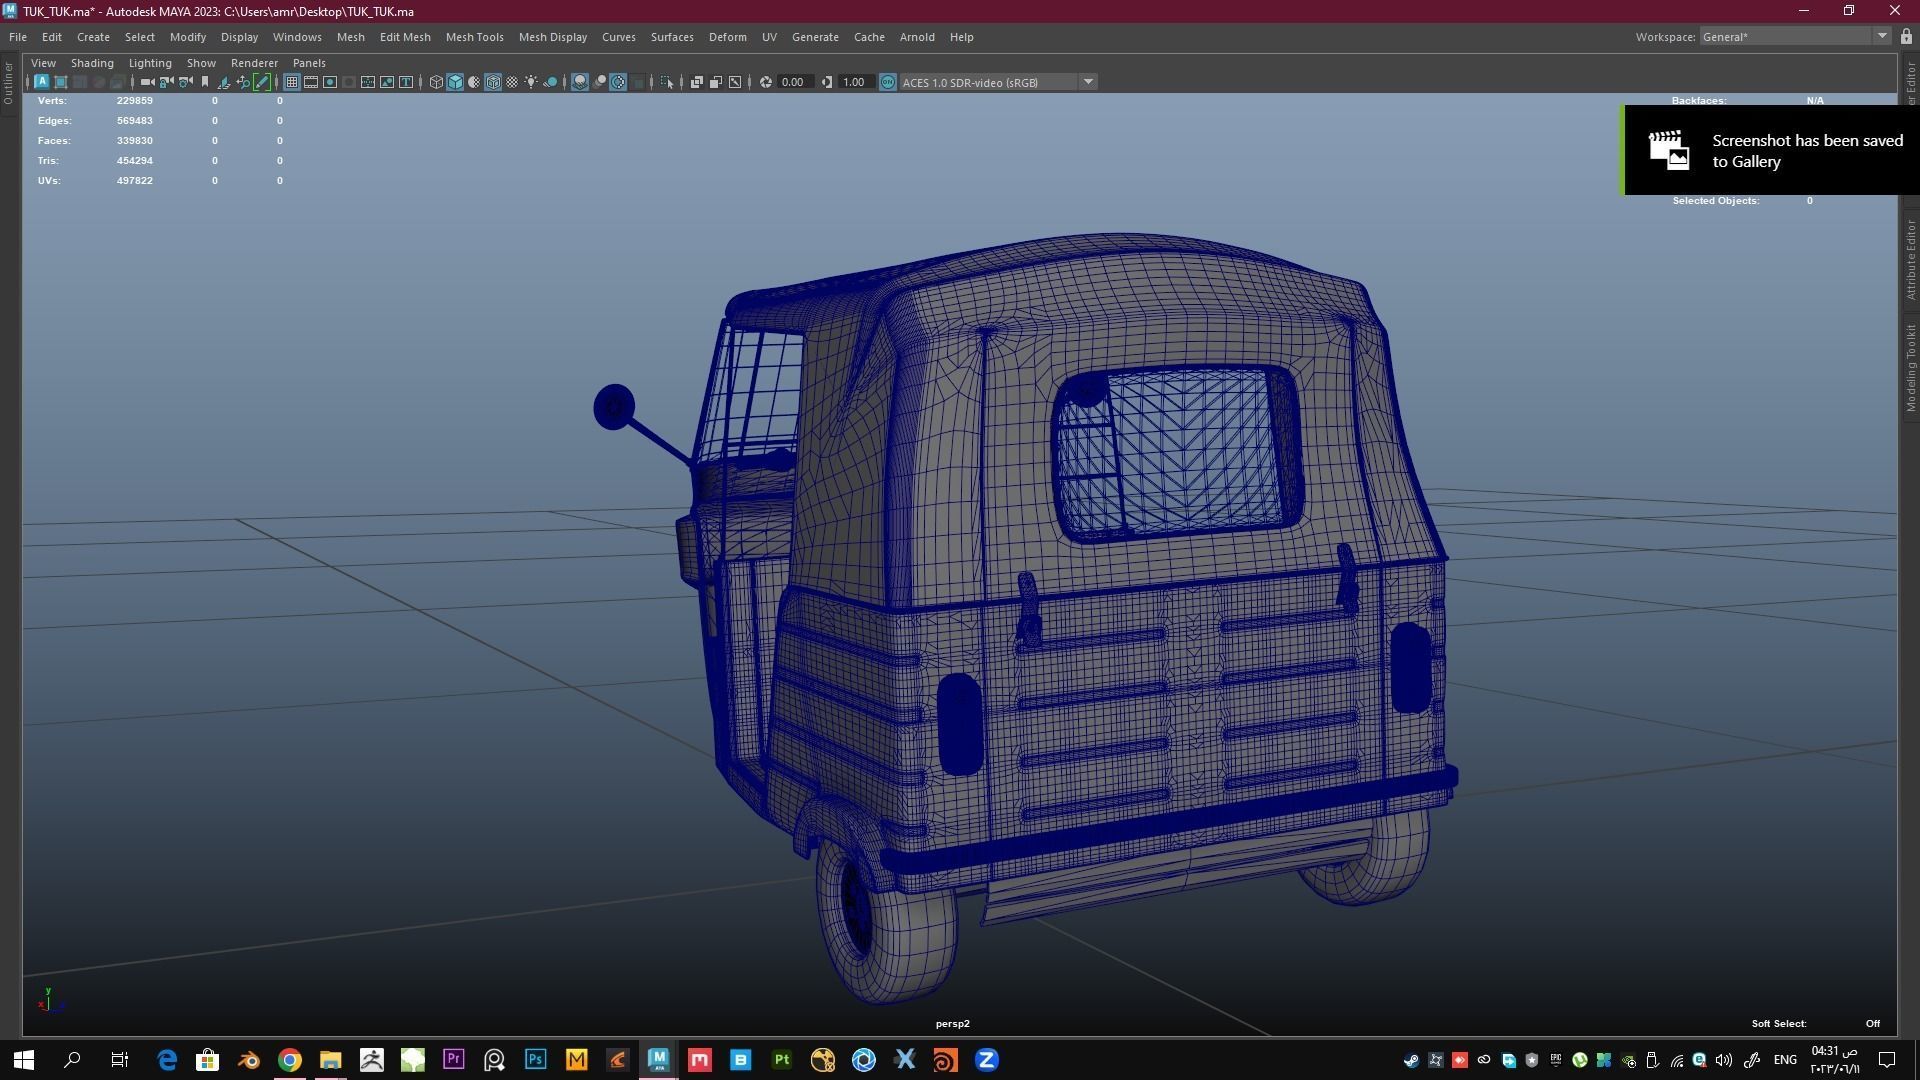The height and width of the screenshot is (1080, 1920).
Task: Open the Edit Mesh menu
Action: click(x=405, y=37)
